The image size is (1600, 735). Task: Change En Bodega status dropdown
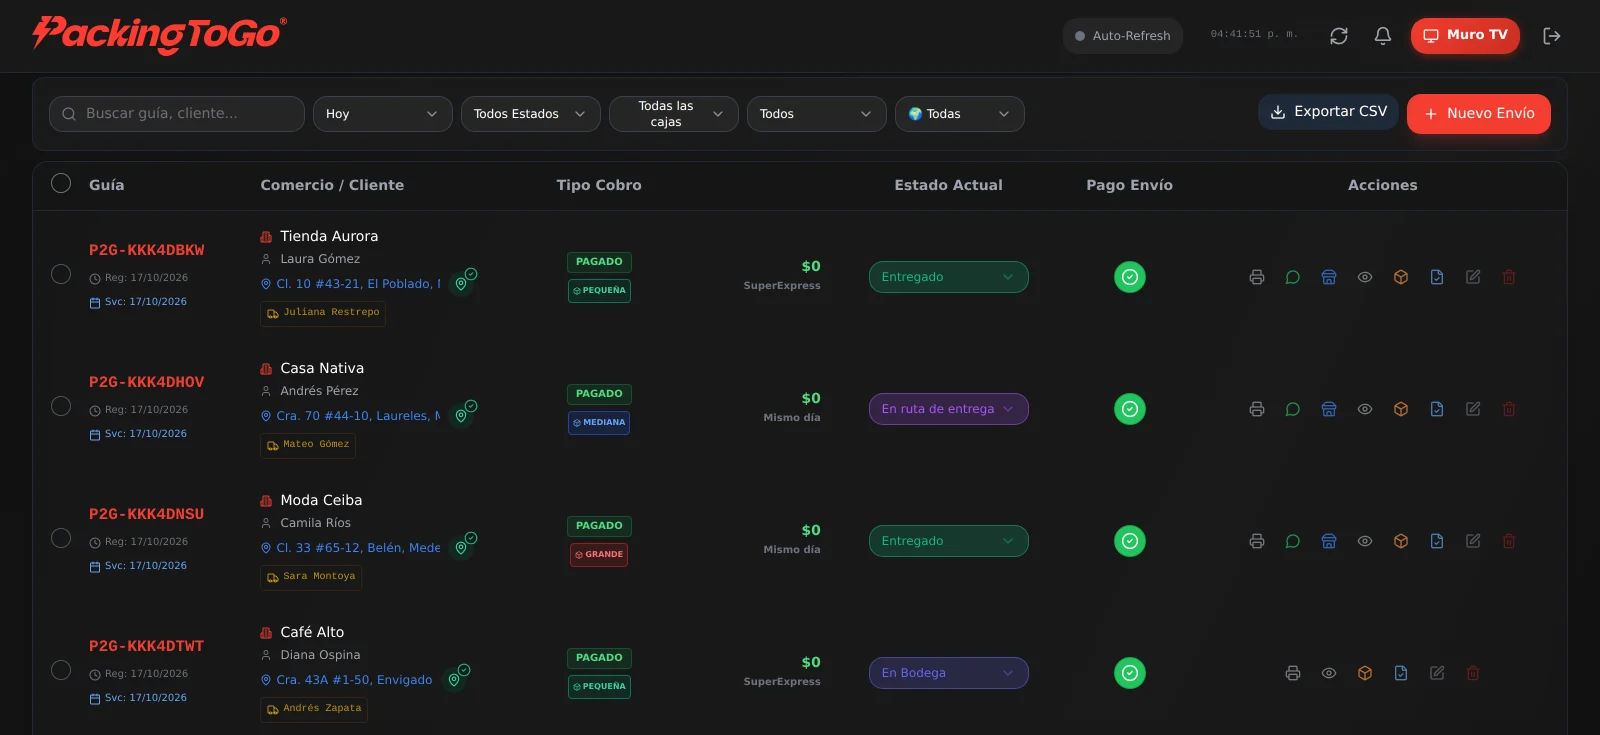[949, 673]
